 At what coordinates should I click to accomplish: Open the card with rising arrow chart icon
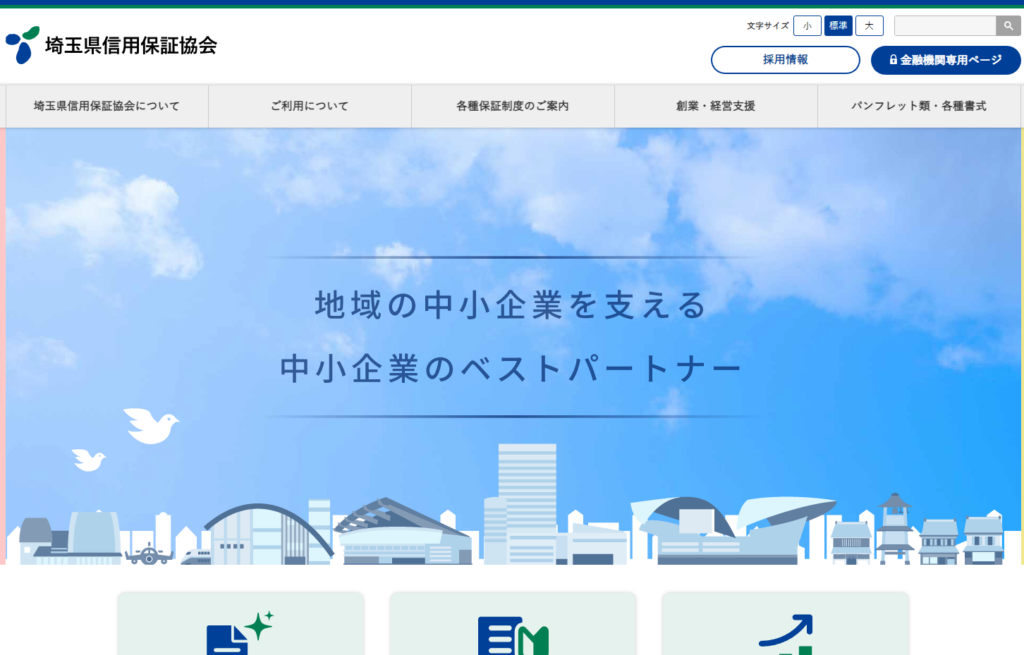(785, 624)
